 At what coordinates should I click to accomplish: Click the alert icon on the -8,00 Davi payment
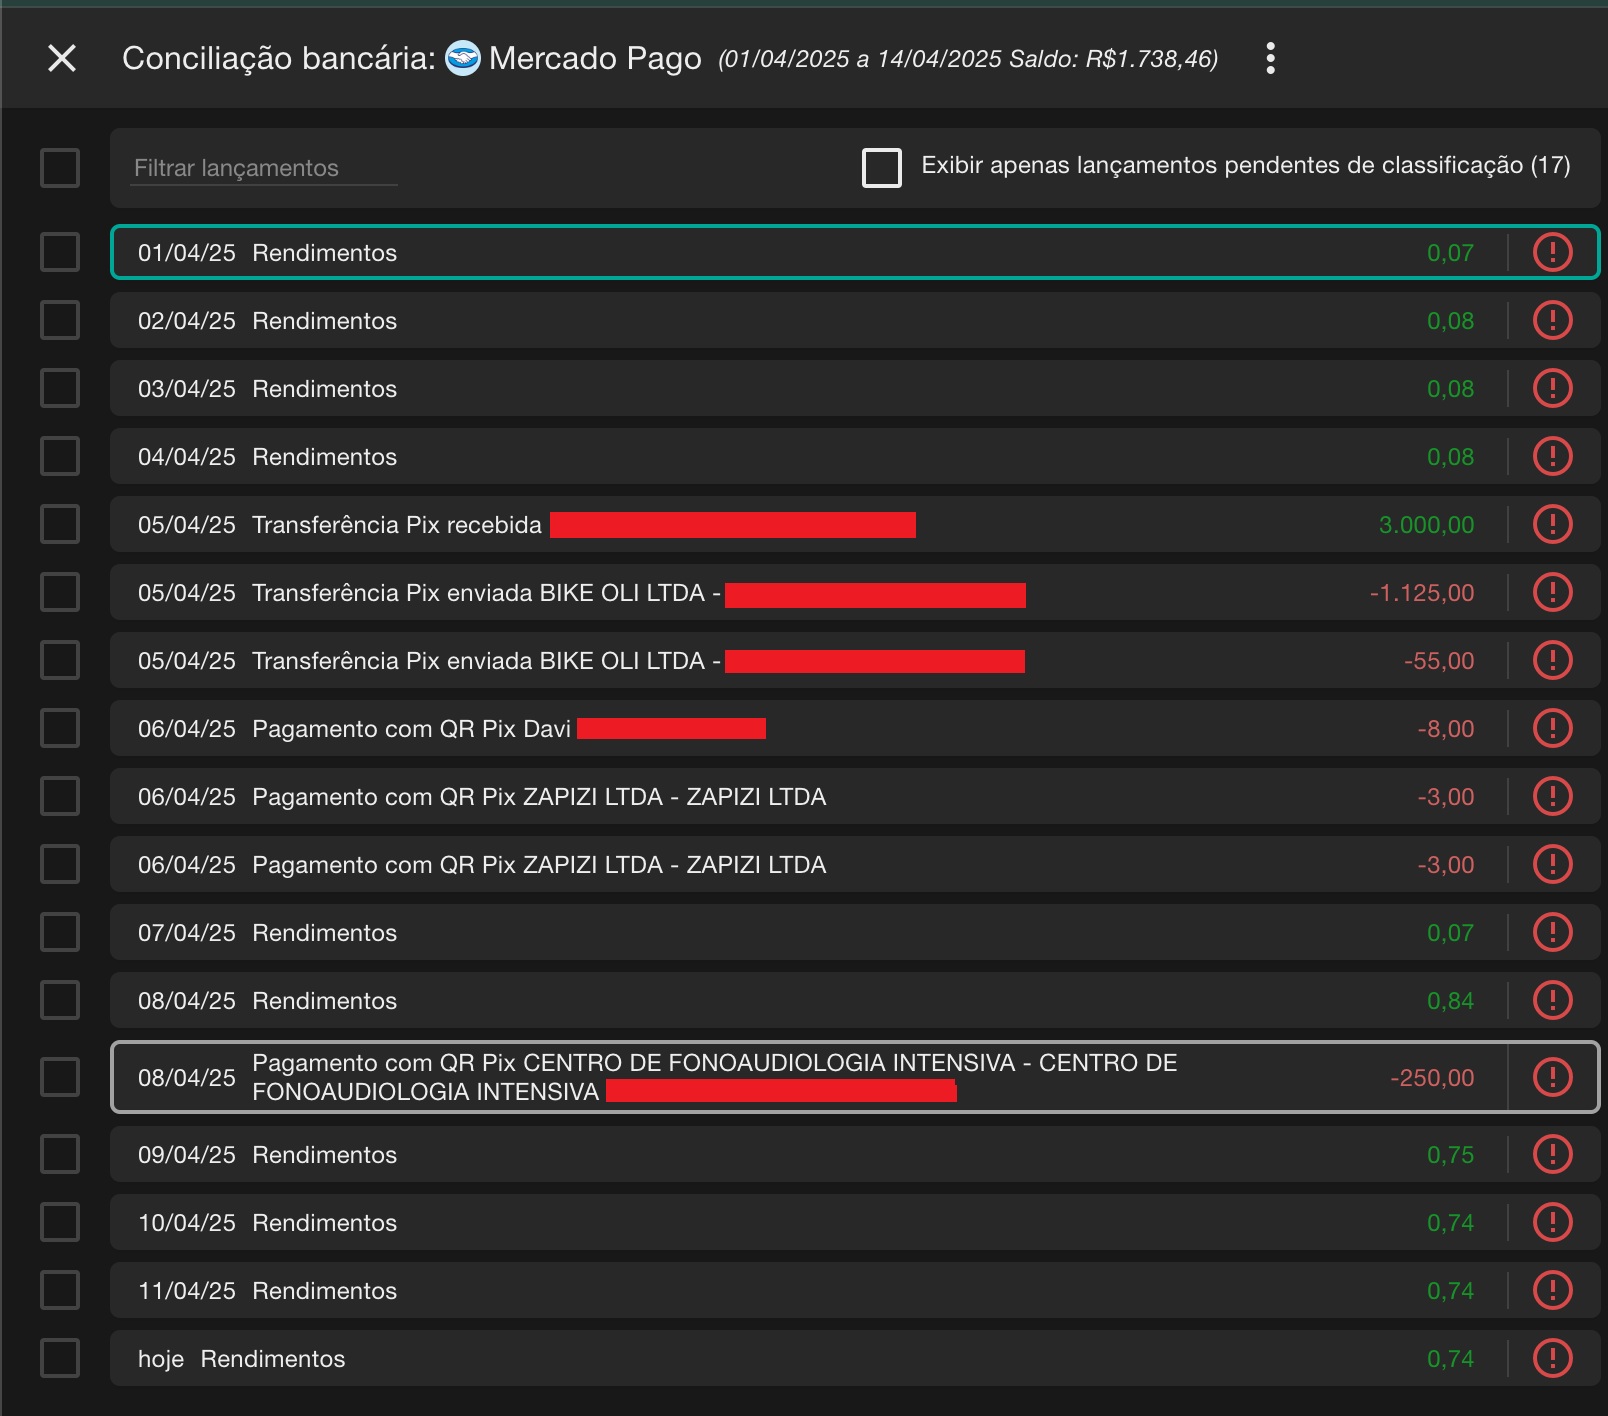coord(1552,728)
